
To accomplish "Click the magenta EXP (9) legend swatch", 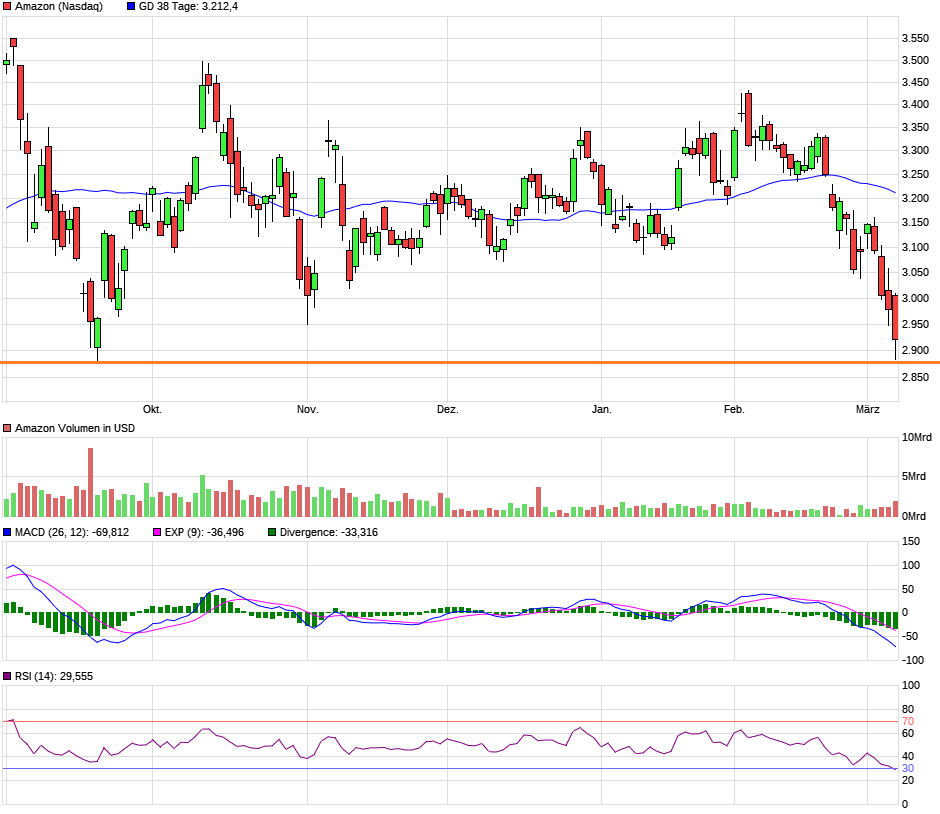I will click(x=157, y=532).
